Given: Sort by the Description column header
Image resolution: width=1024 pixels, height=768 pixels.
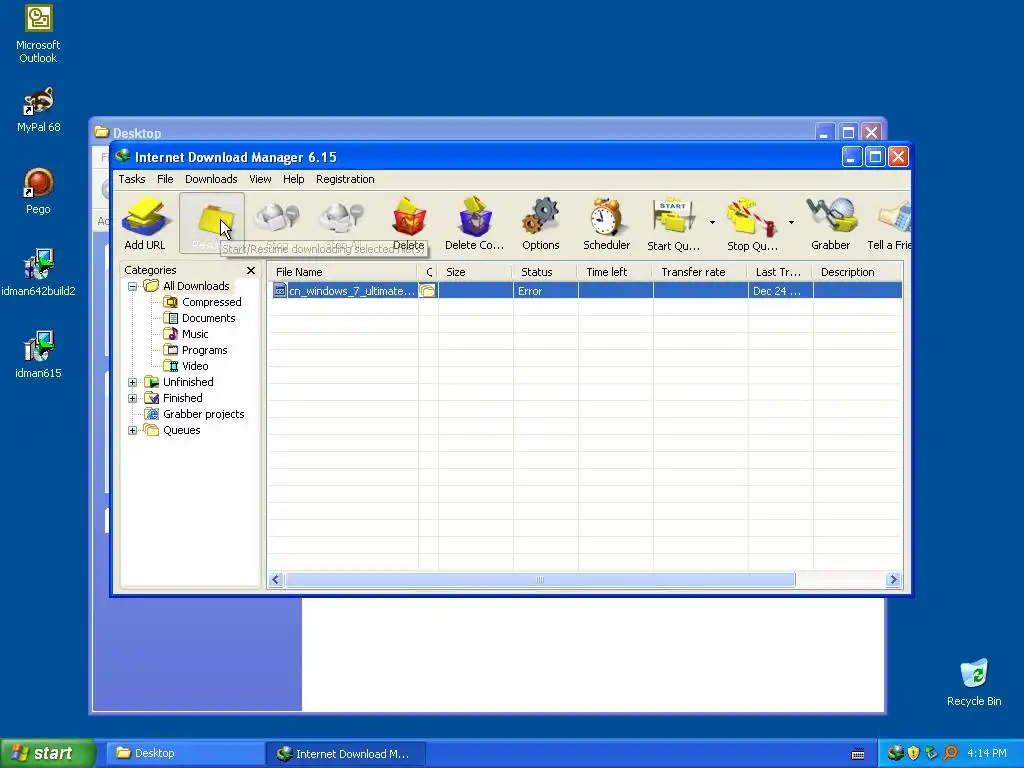Looking at the screenshot, I should pos(857,272).
